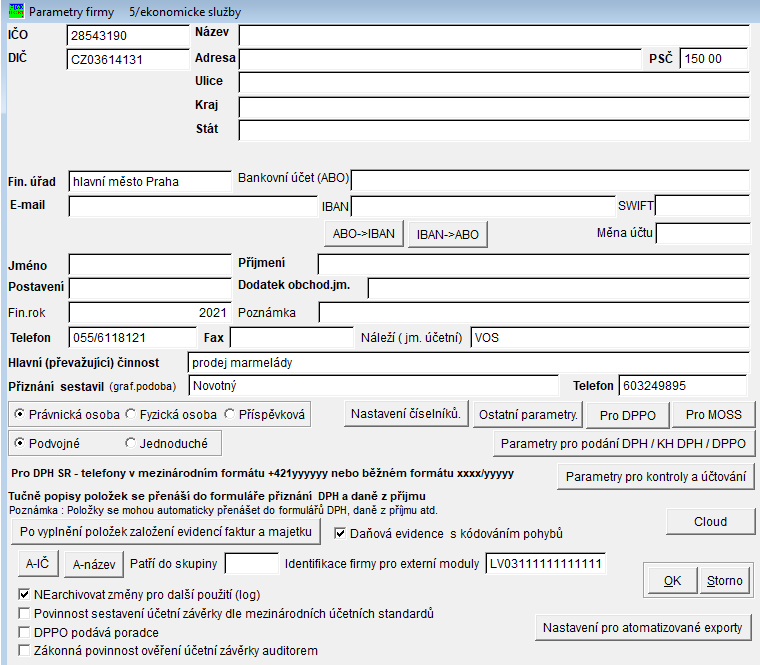This screenshot has width=760, height=665.
Task: Click into the Adresa input field
Action: coord(440,59)
